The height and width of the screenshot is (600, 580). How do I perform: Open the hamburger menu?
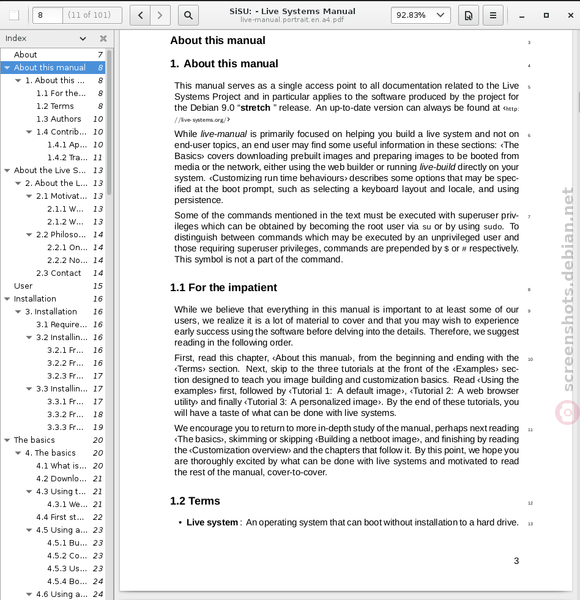[493, 15]
